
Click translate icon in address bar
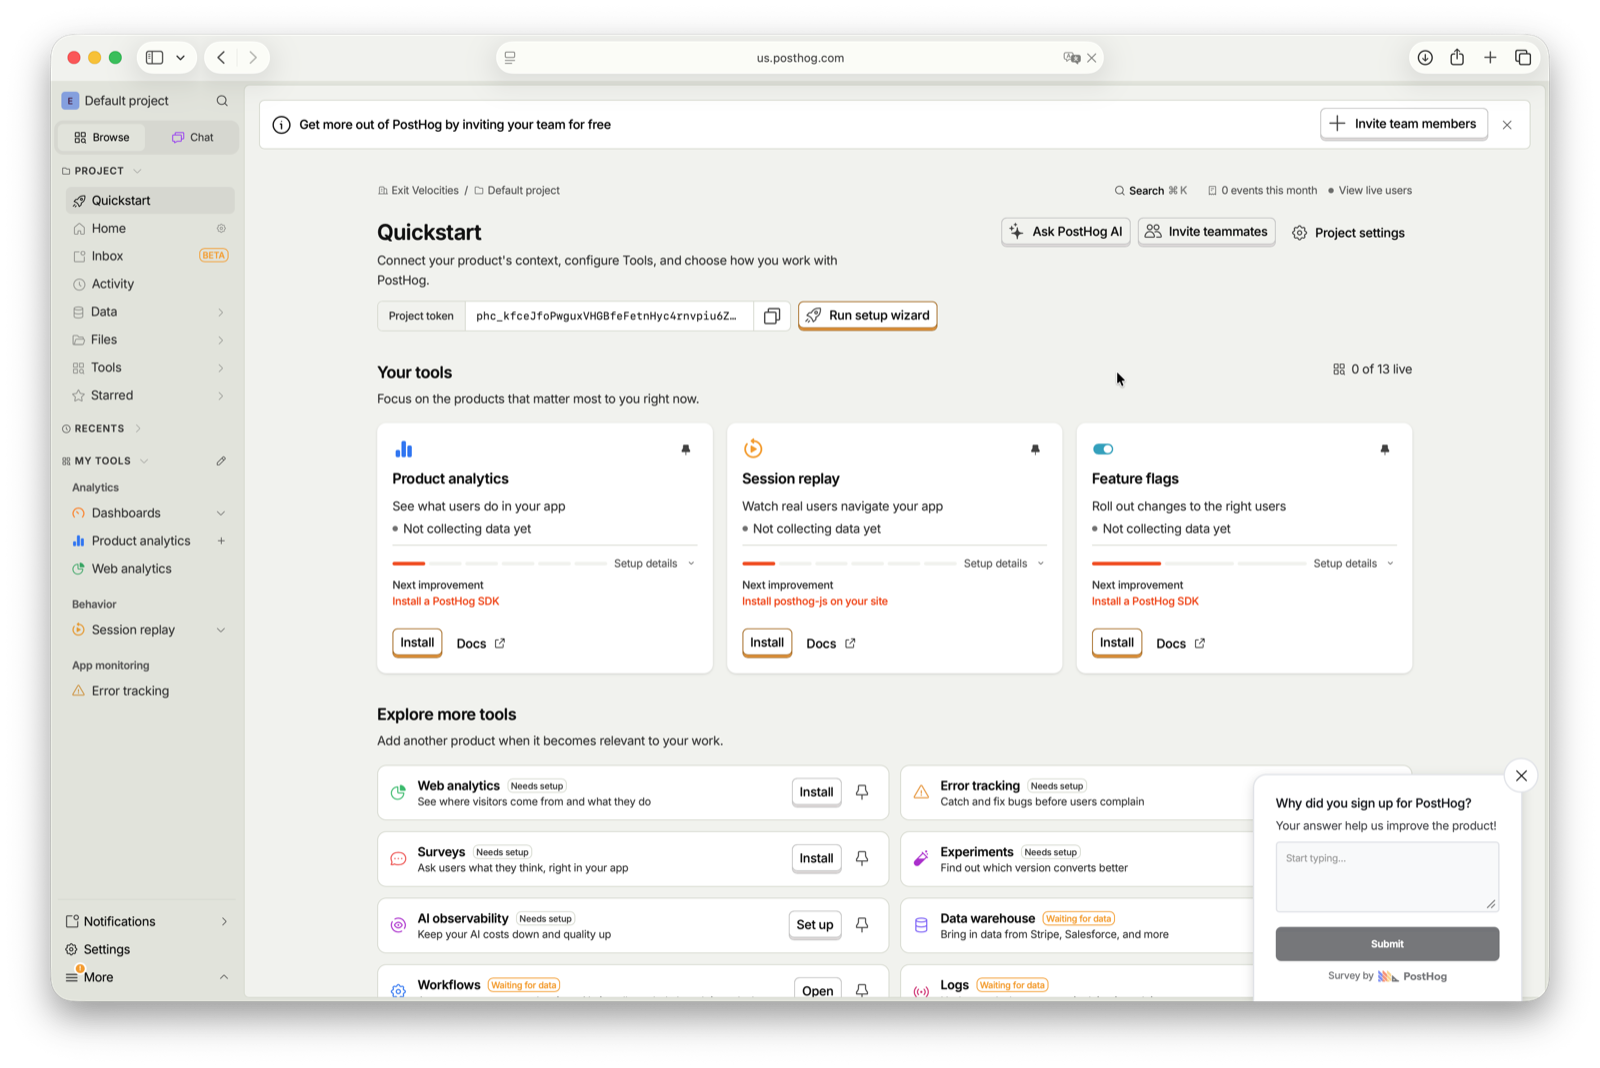[x=1072, y=58]
